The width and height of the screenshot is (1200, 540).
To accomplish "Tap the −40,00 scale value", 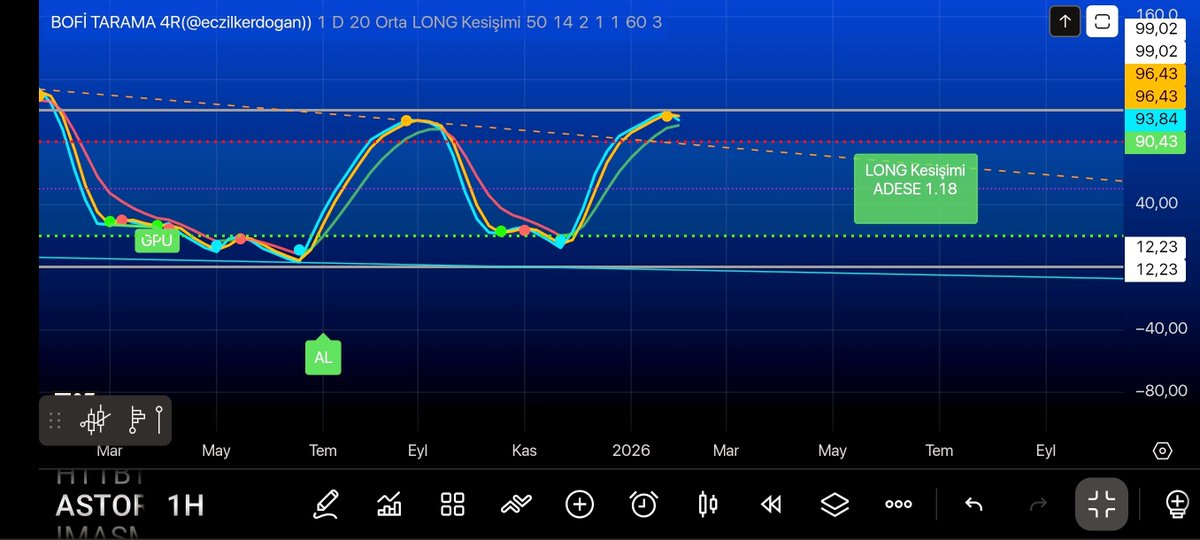I will click(x=1159, y=328).
